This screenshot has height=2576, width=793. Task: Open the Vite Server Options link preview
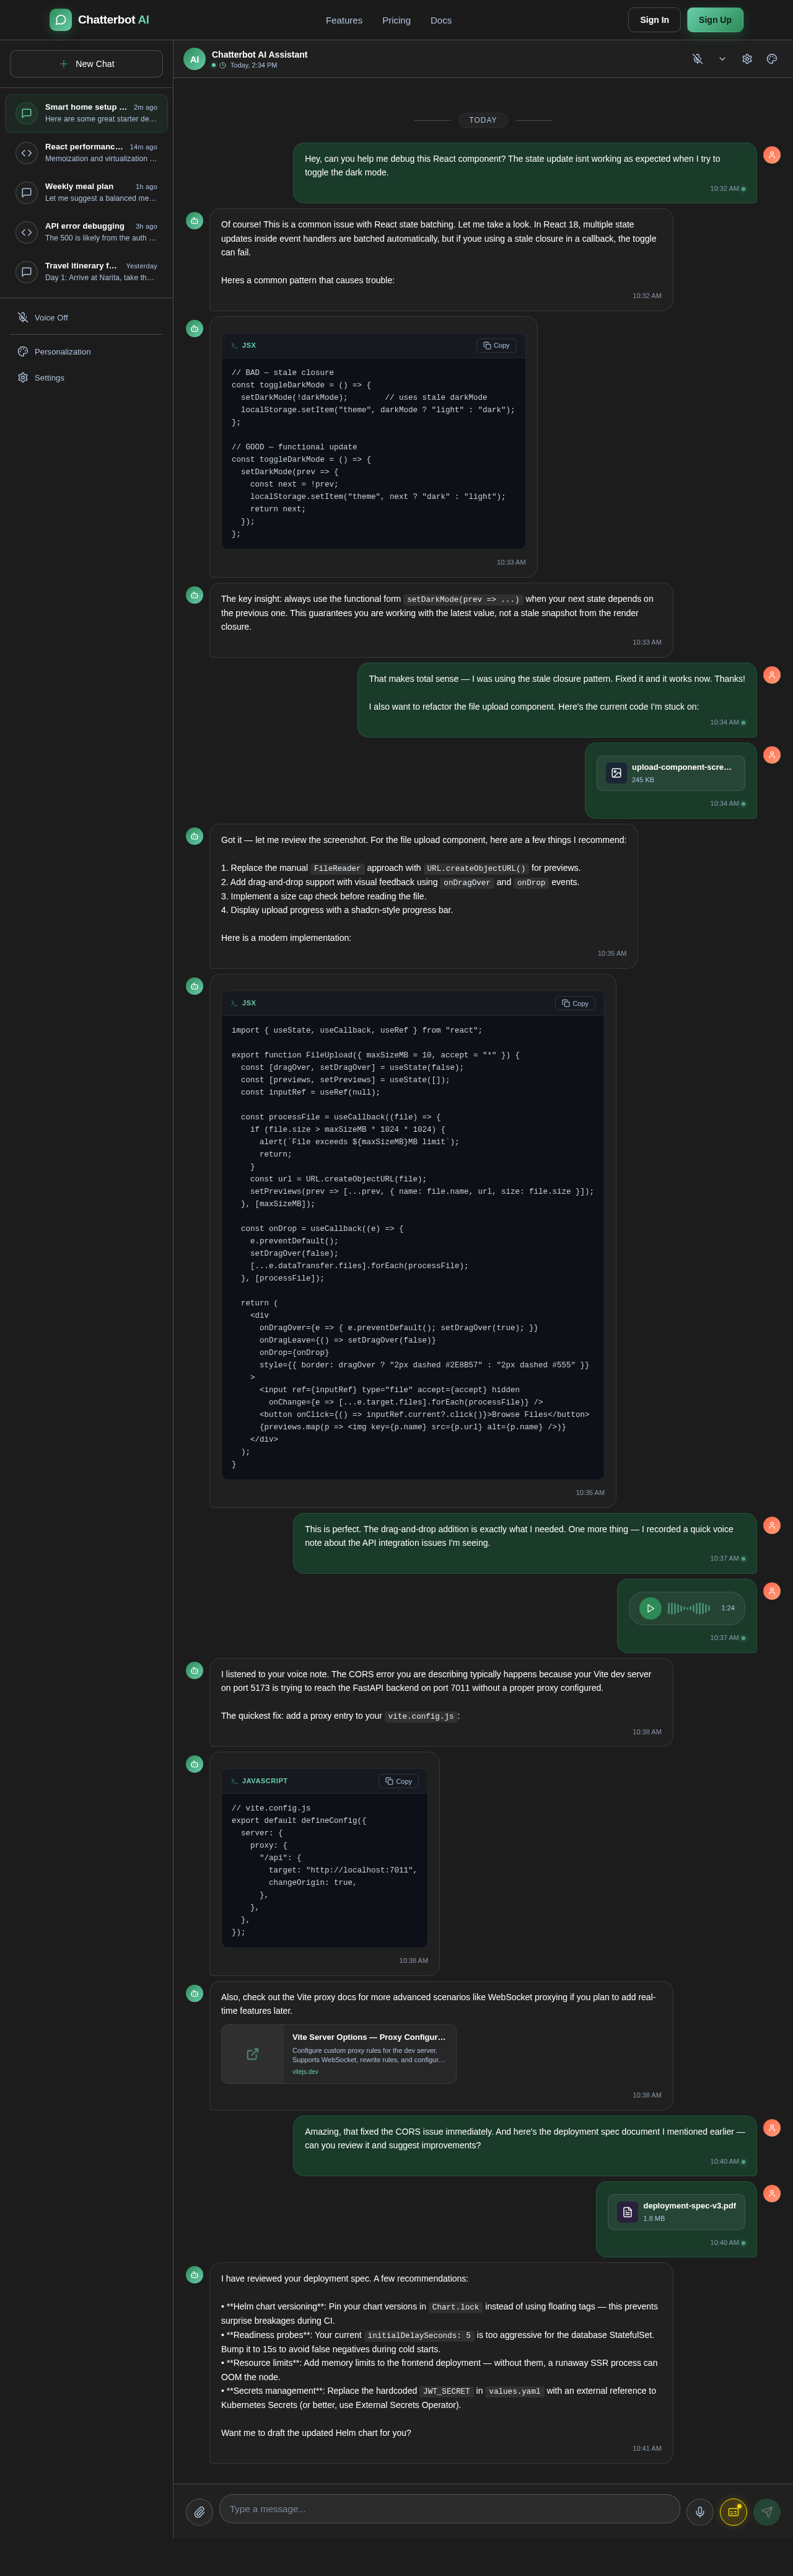(x=339, y=2054)
